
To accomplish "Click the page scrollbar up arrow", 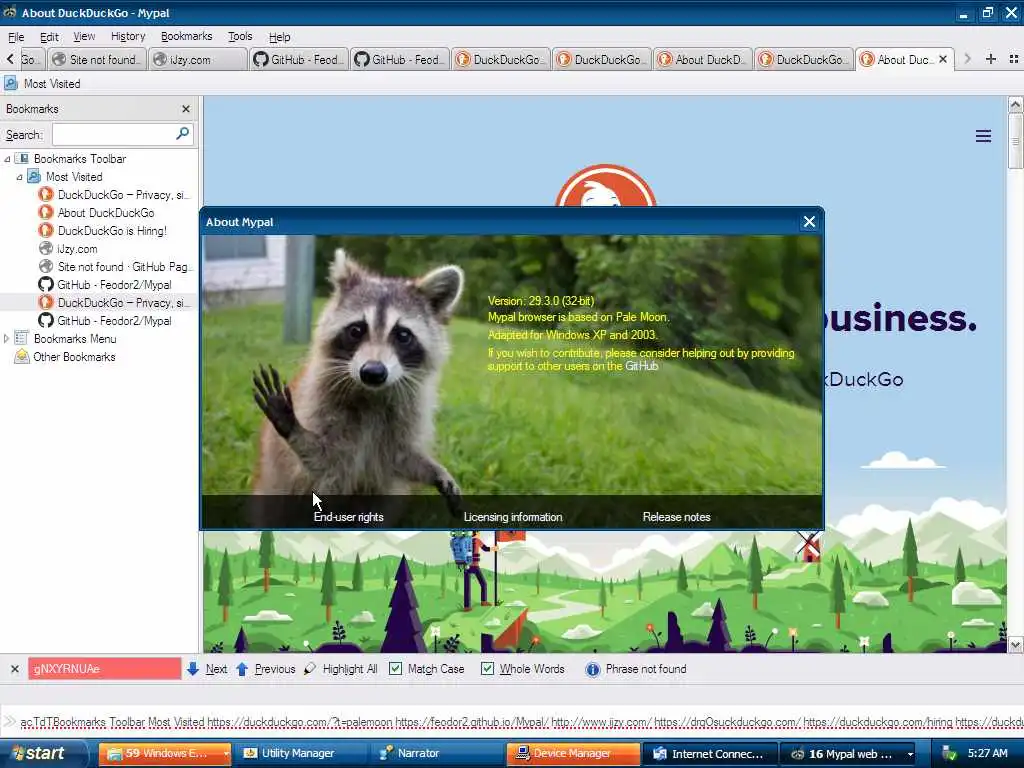I will [x=1015, y=104].
